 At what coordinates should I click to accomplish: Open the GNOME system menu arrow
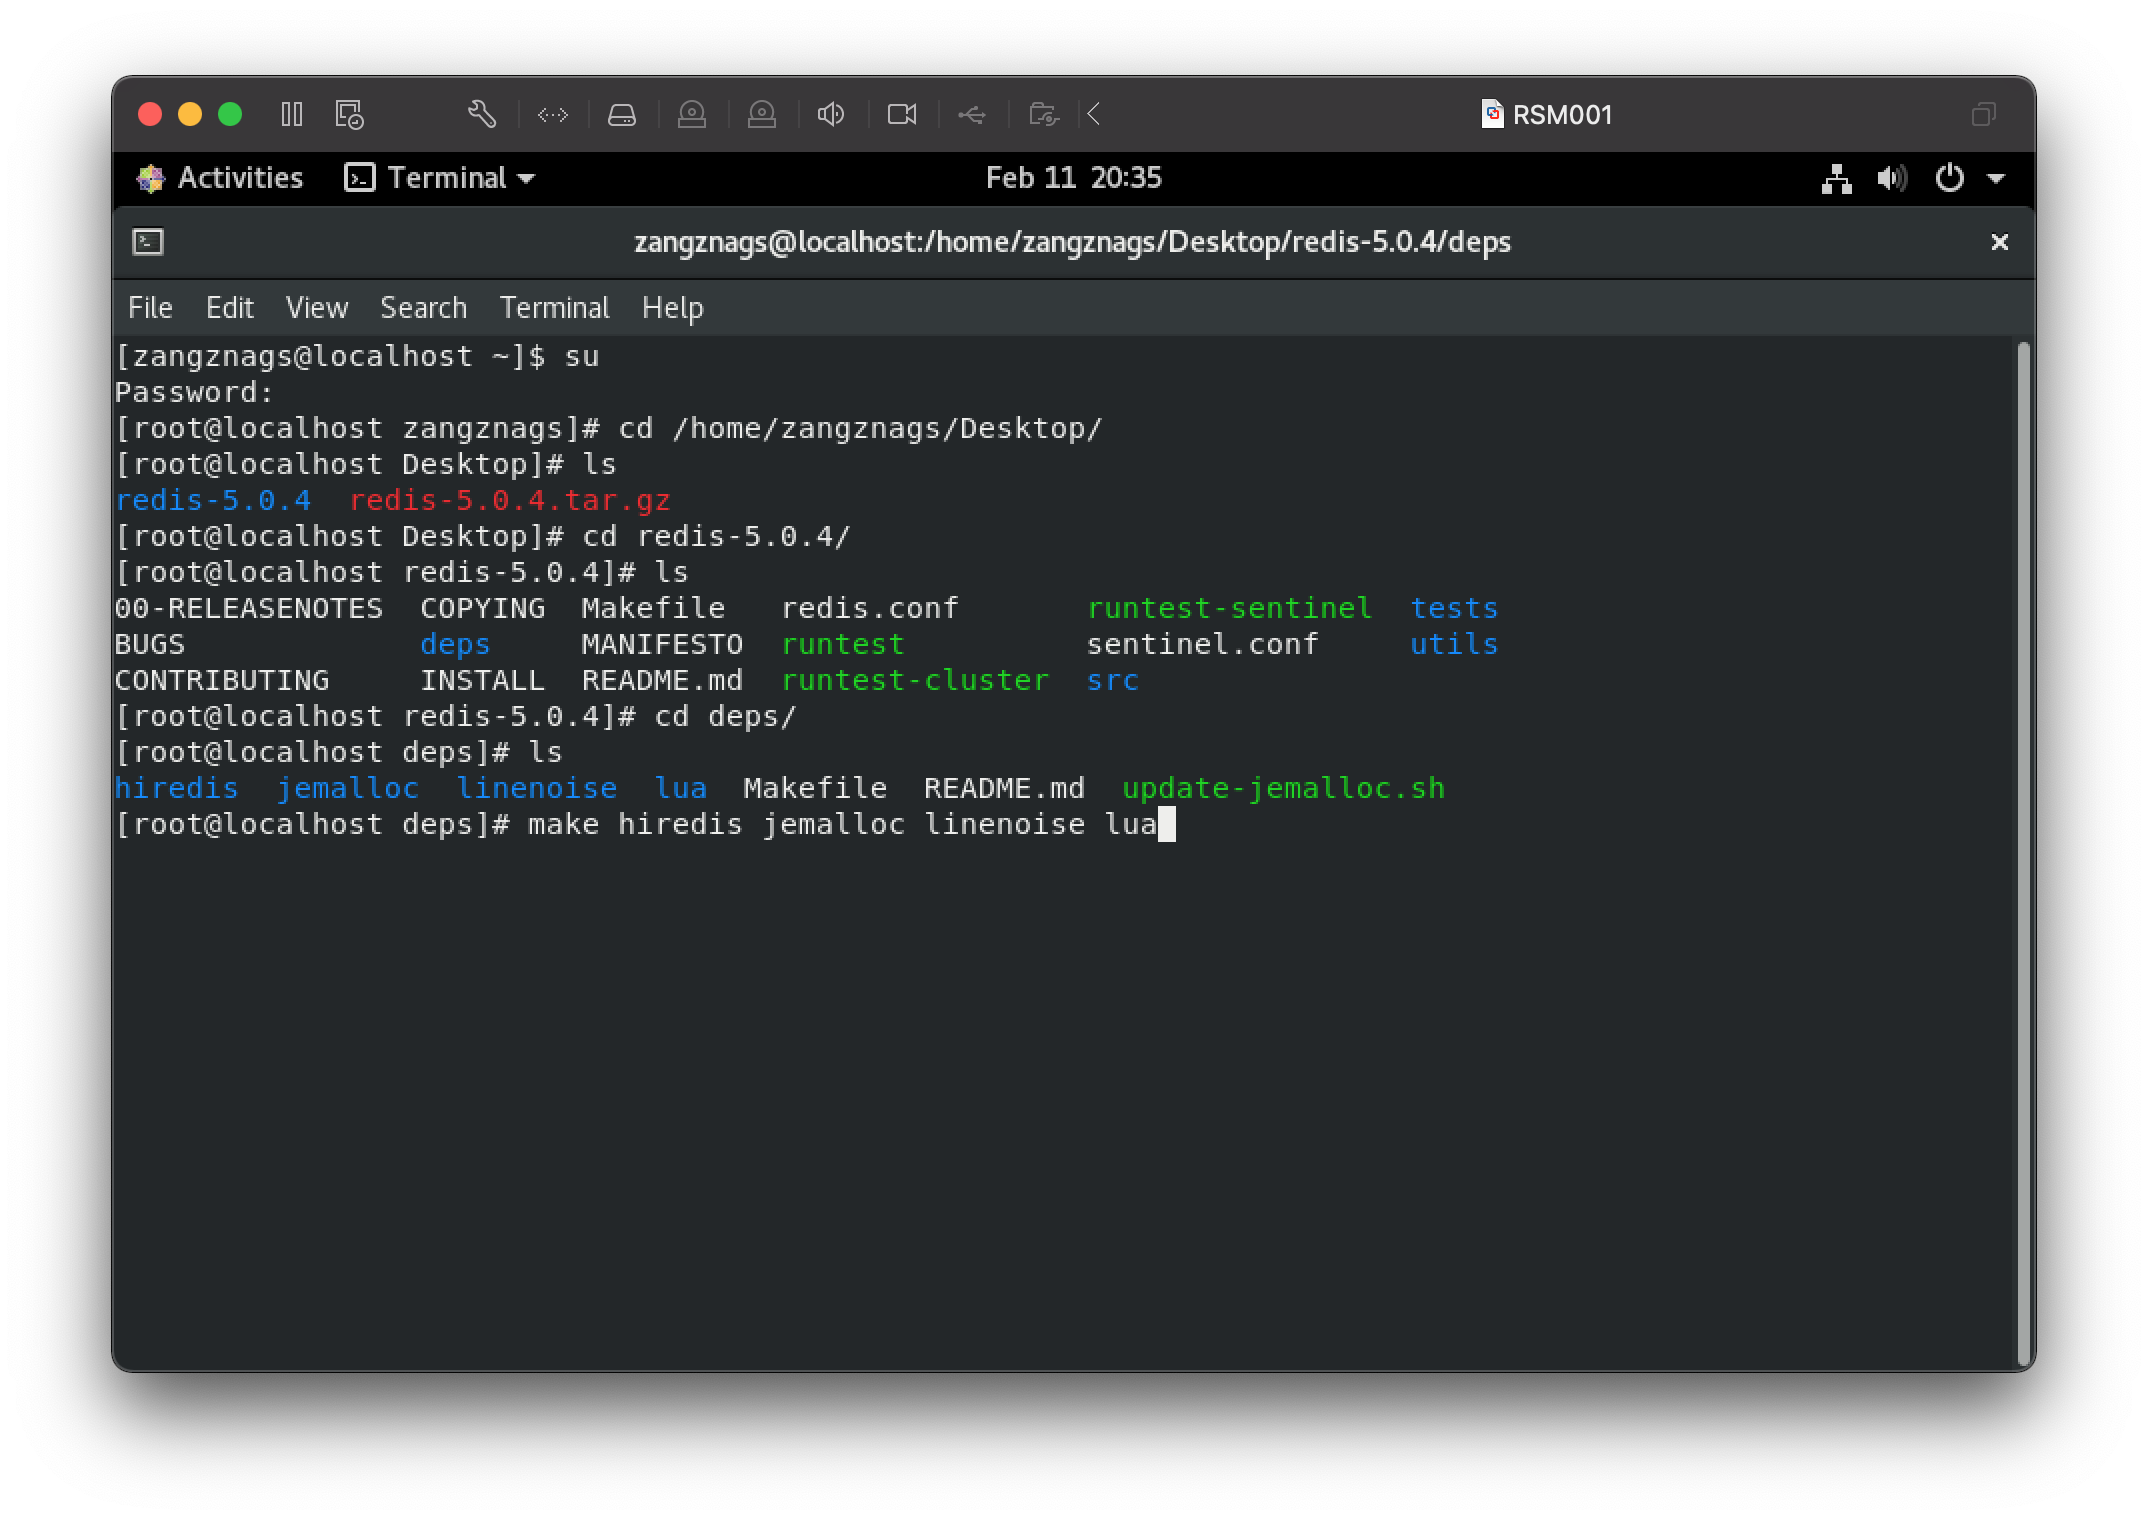[x=1996, y=179]
